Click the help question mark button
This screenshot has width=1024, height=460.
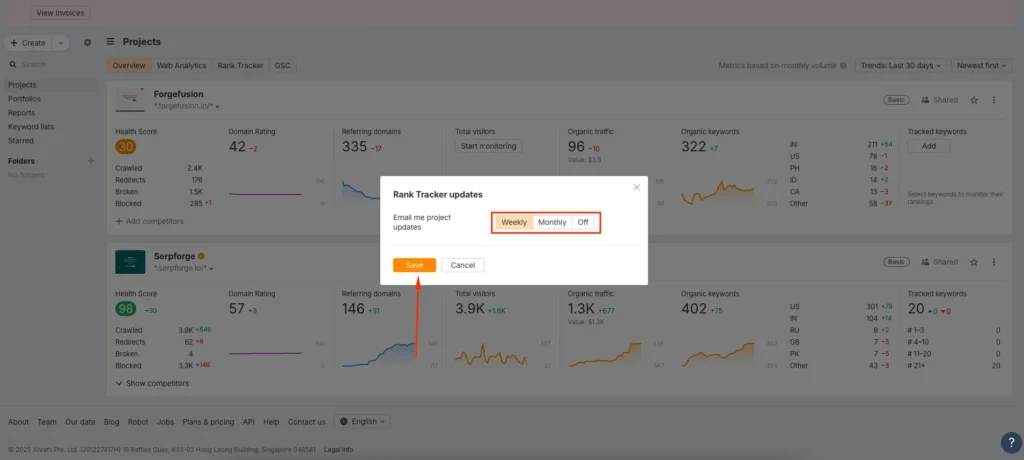tap(1011, 442)
